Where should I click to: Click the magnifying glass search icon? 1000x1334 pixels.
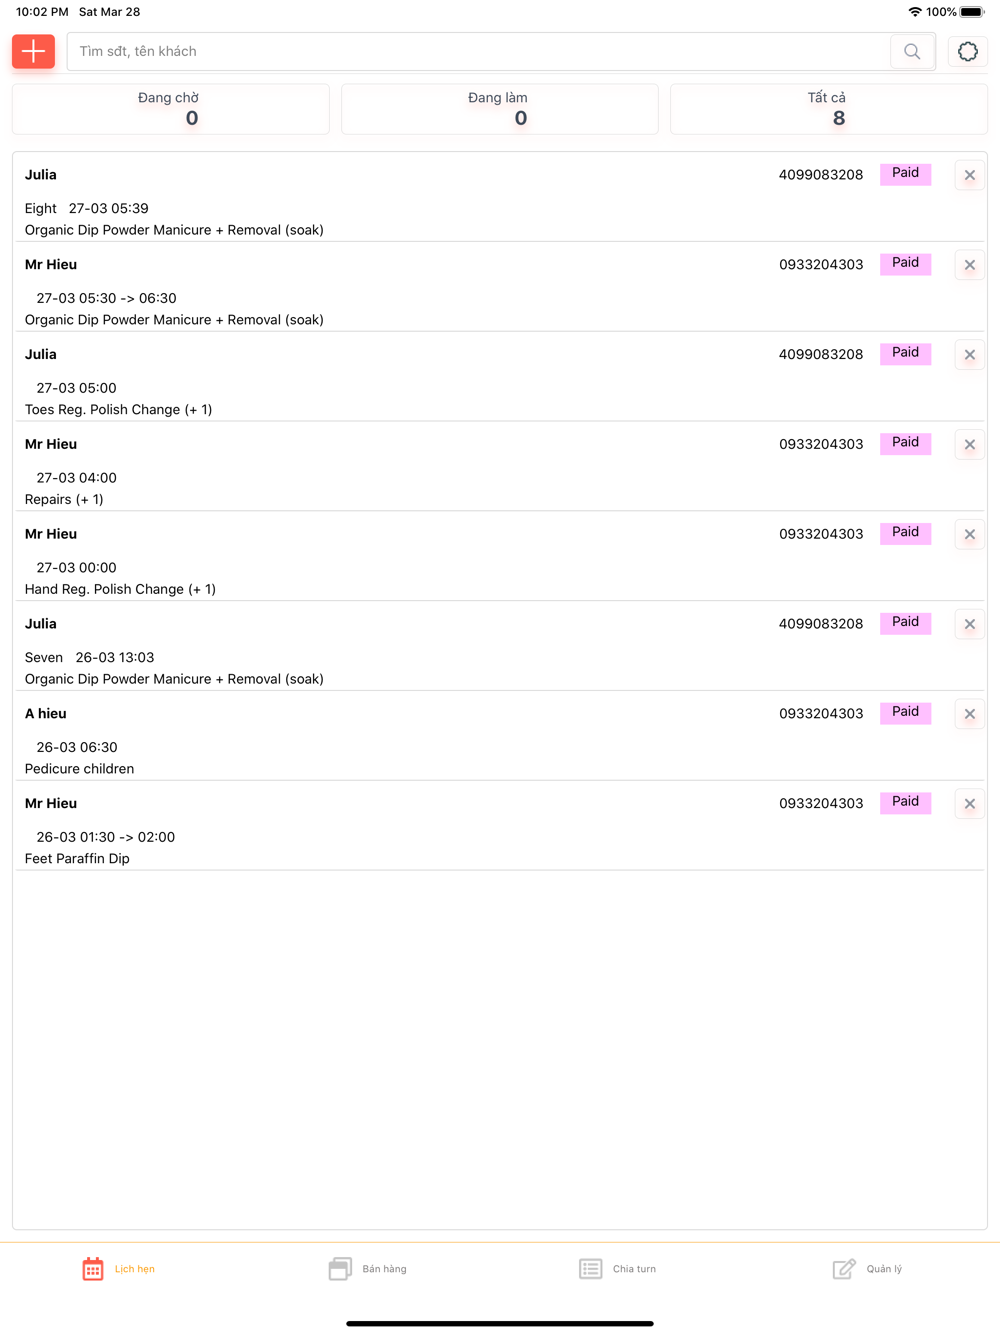click(x=912, y=52)
